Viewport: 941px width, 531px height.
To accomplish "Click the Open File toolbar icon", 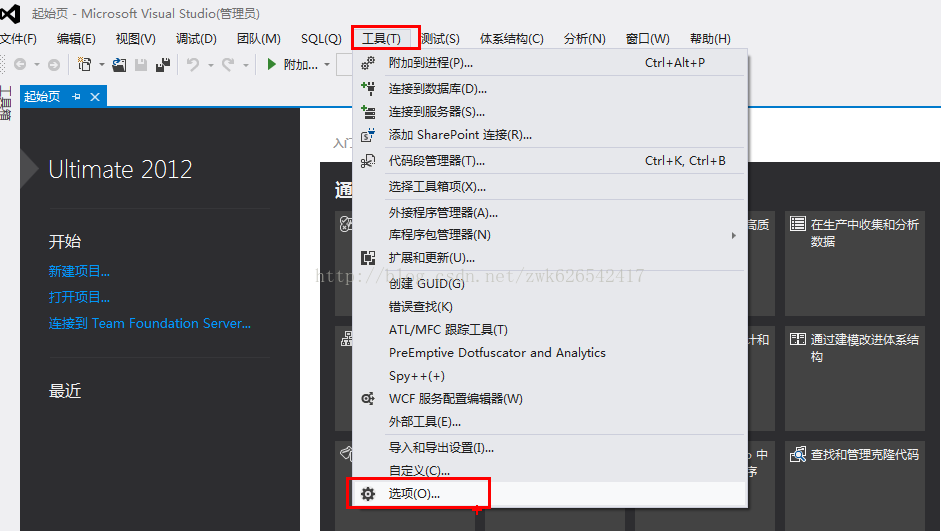I will click(119, 64).
